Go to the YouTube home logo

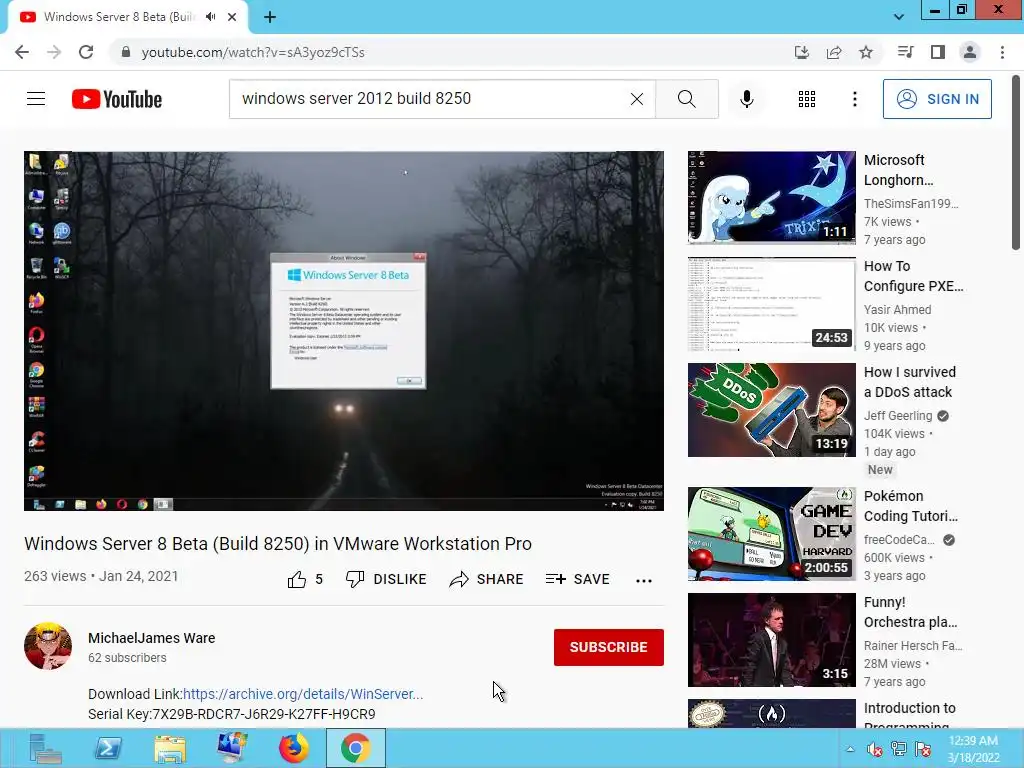[117, 99]
